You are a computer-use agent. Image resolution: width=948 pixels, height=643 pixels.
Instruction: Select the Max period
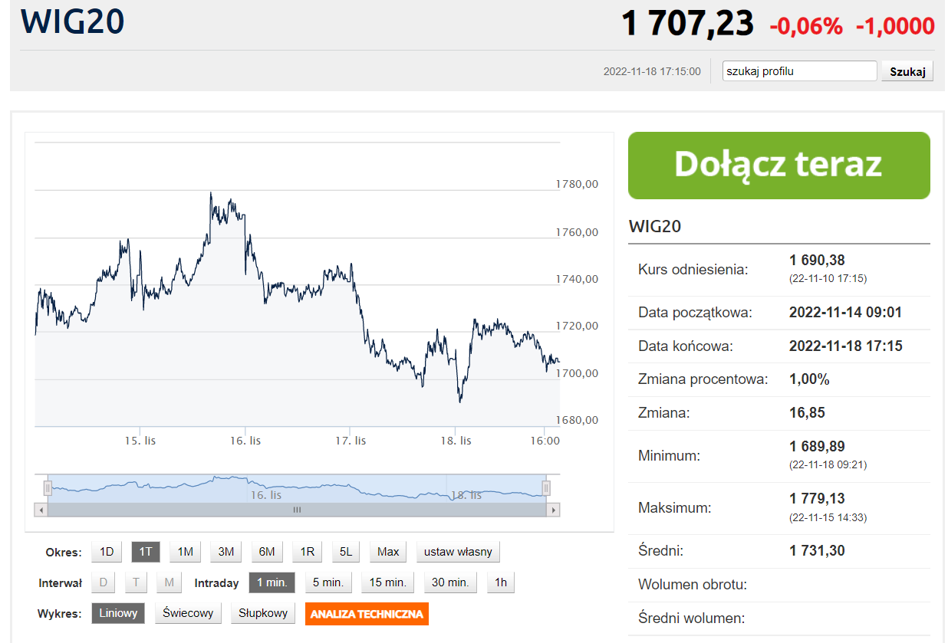click(x=388, y=552)
